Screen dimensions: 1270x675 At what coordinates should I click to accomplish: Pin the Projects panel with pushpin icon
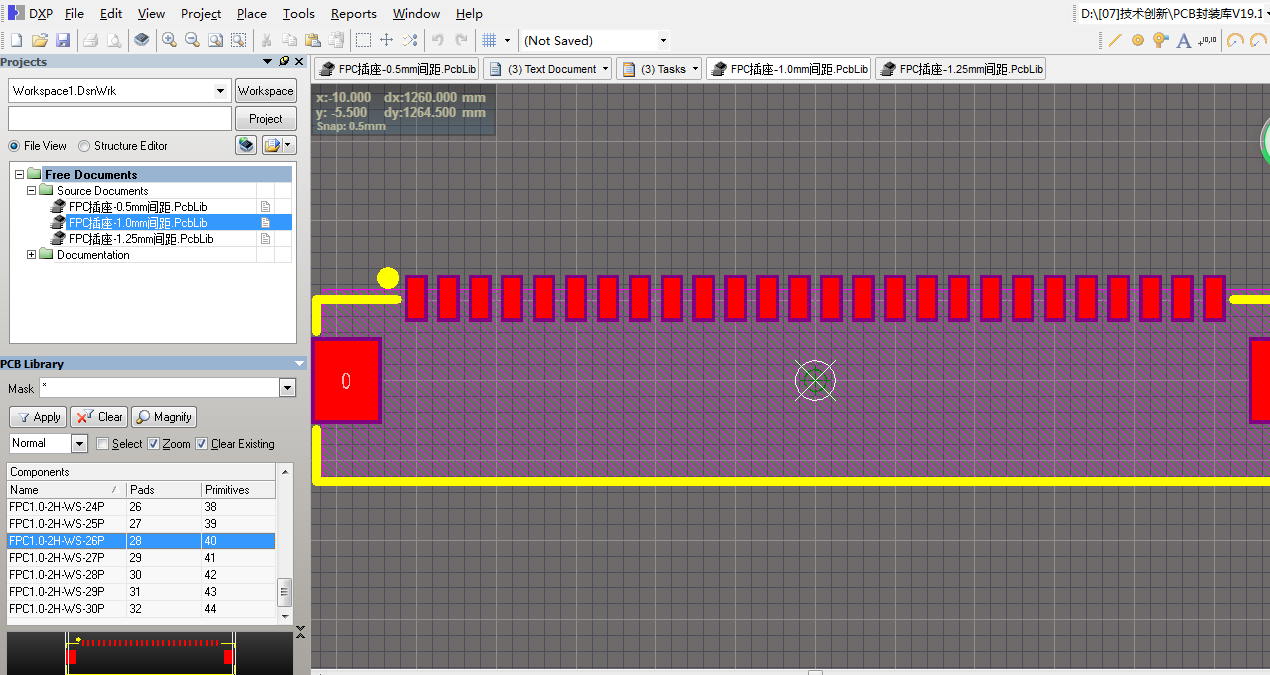pyautogui.click(x=284, y=61)
